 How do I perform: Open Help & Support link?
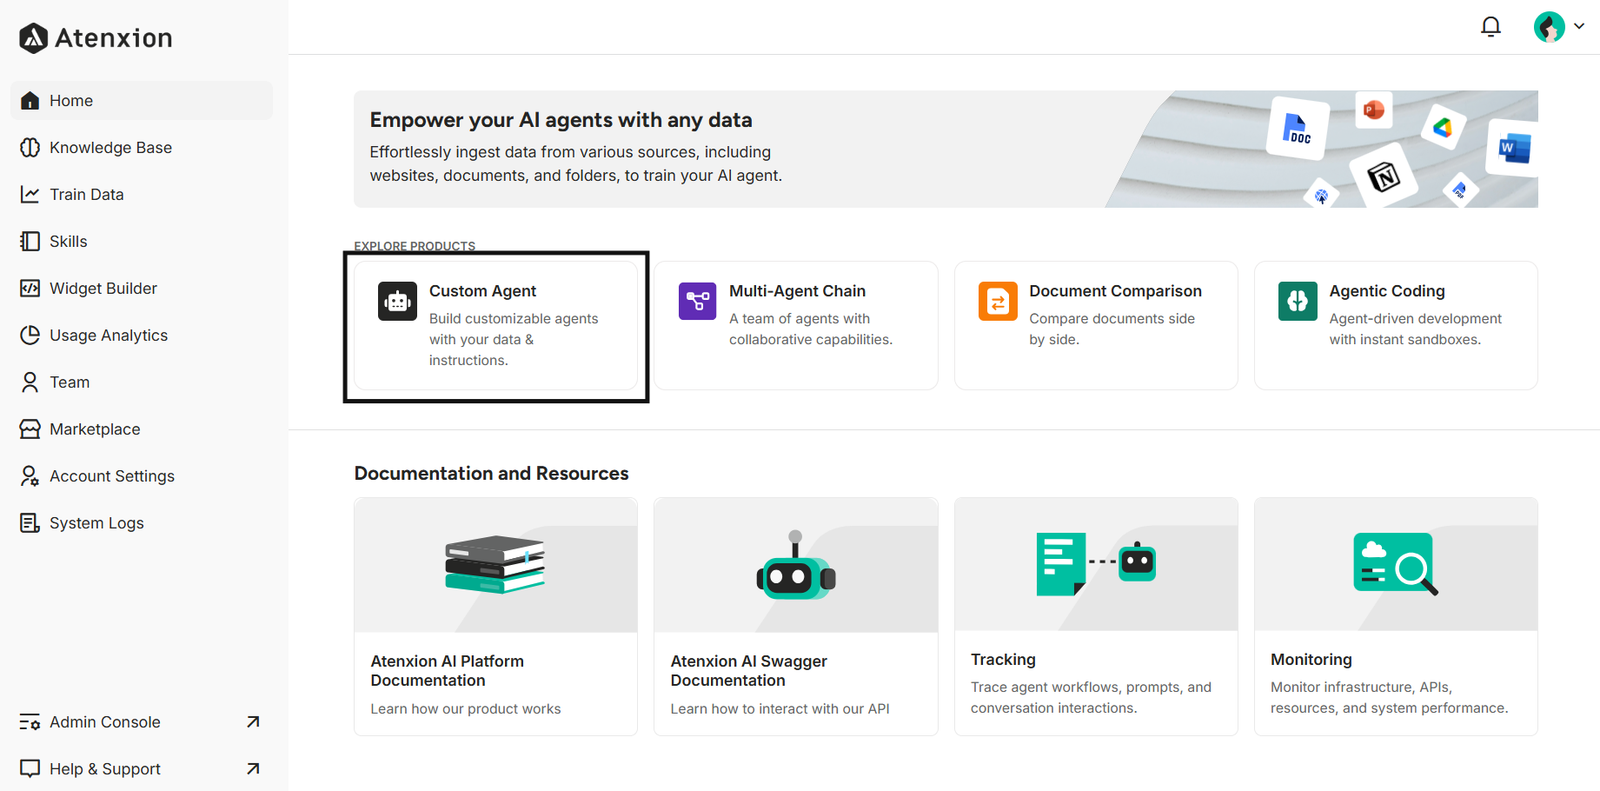coord(142,769)
